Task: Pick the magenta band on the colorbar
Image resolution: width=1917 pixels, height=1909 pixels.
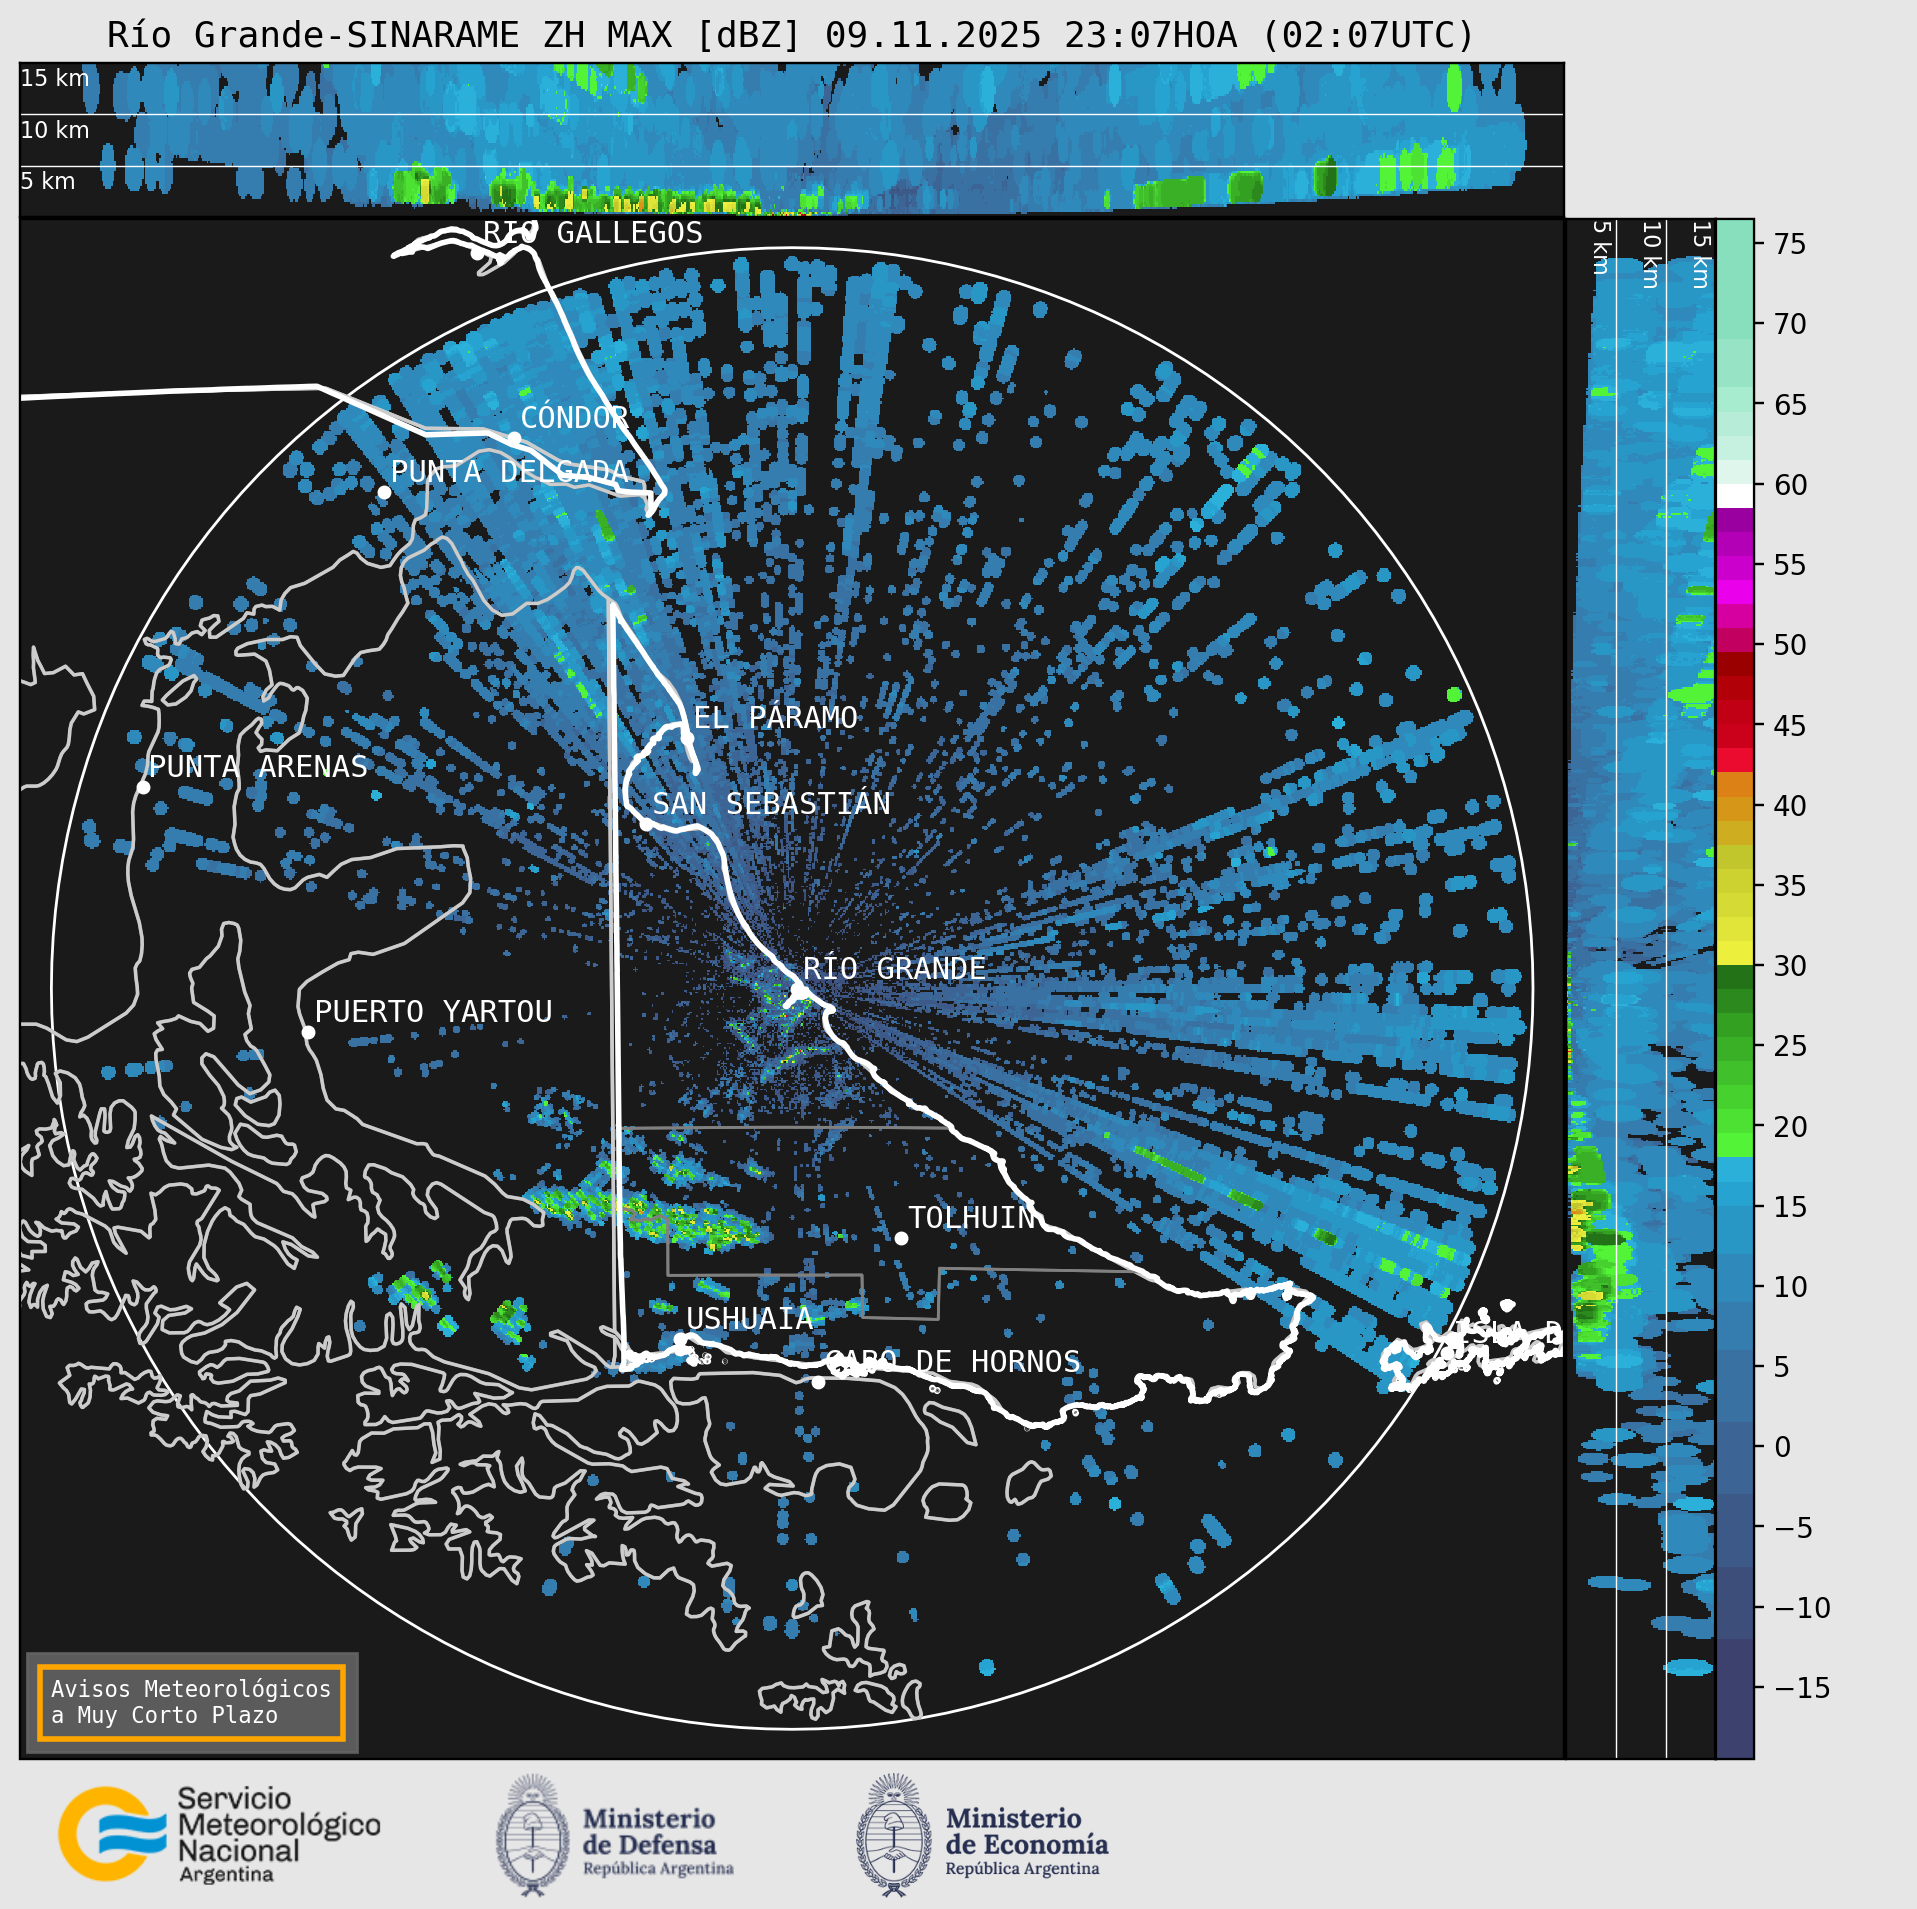Action: [1735, 592]
